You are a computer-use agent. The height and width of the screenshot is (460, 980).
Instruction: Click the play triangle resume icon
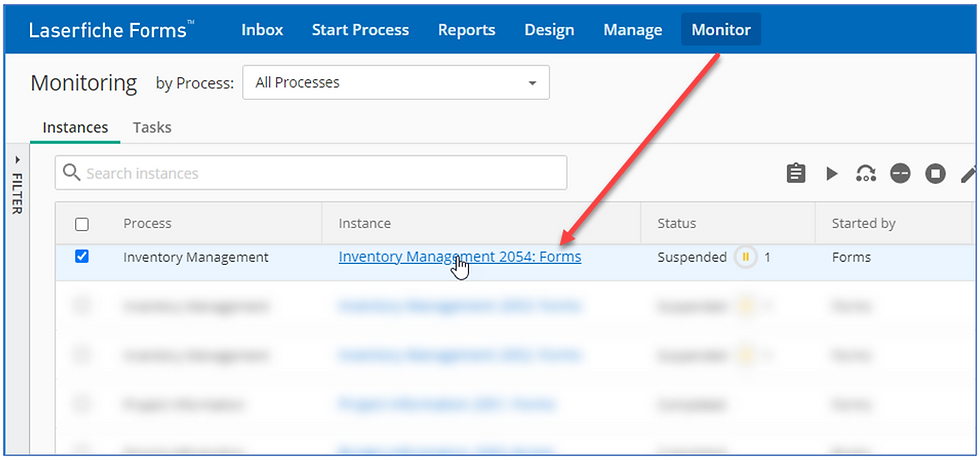pyautogui.click(x=832, y=173)
